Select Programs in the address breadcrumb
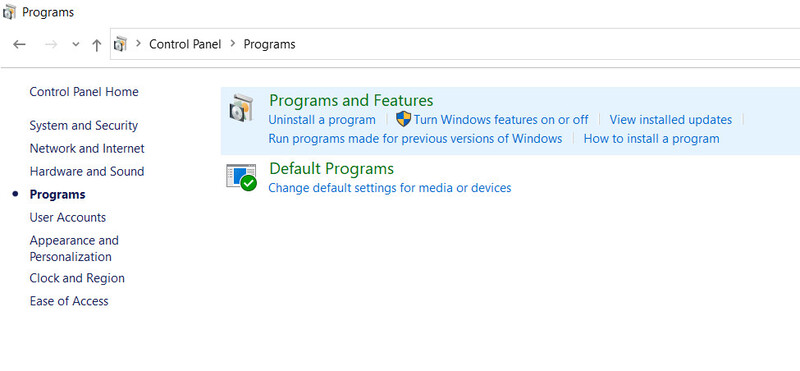The width and height of the screenshot is (800, 371). click(269, 44)
